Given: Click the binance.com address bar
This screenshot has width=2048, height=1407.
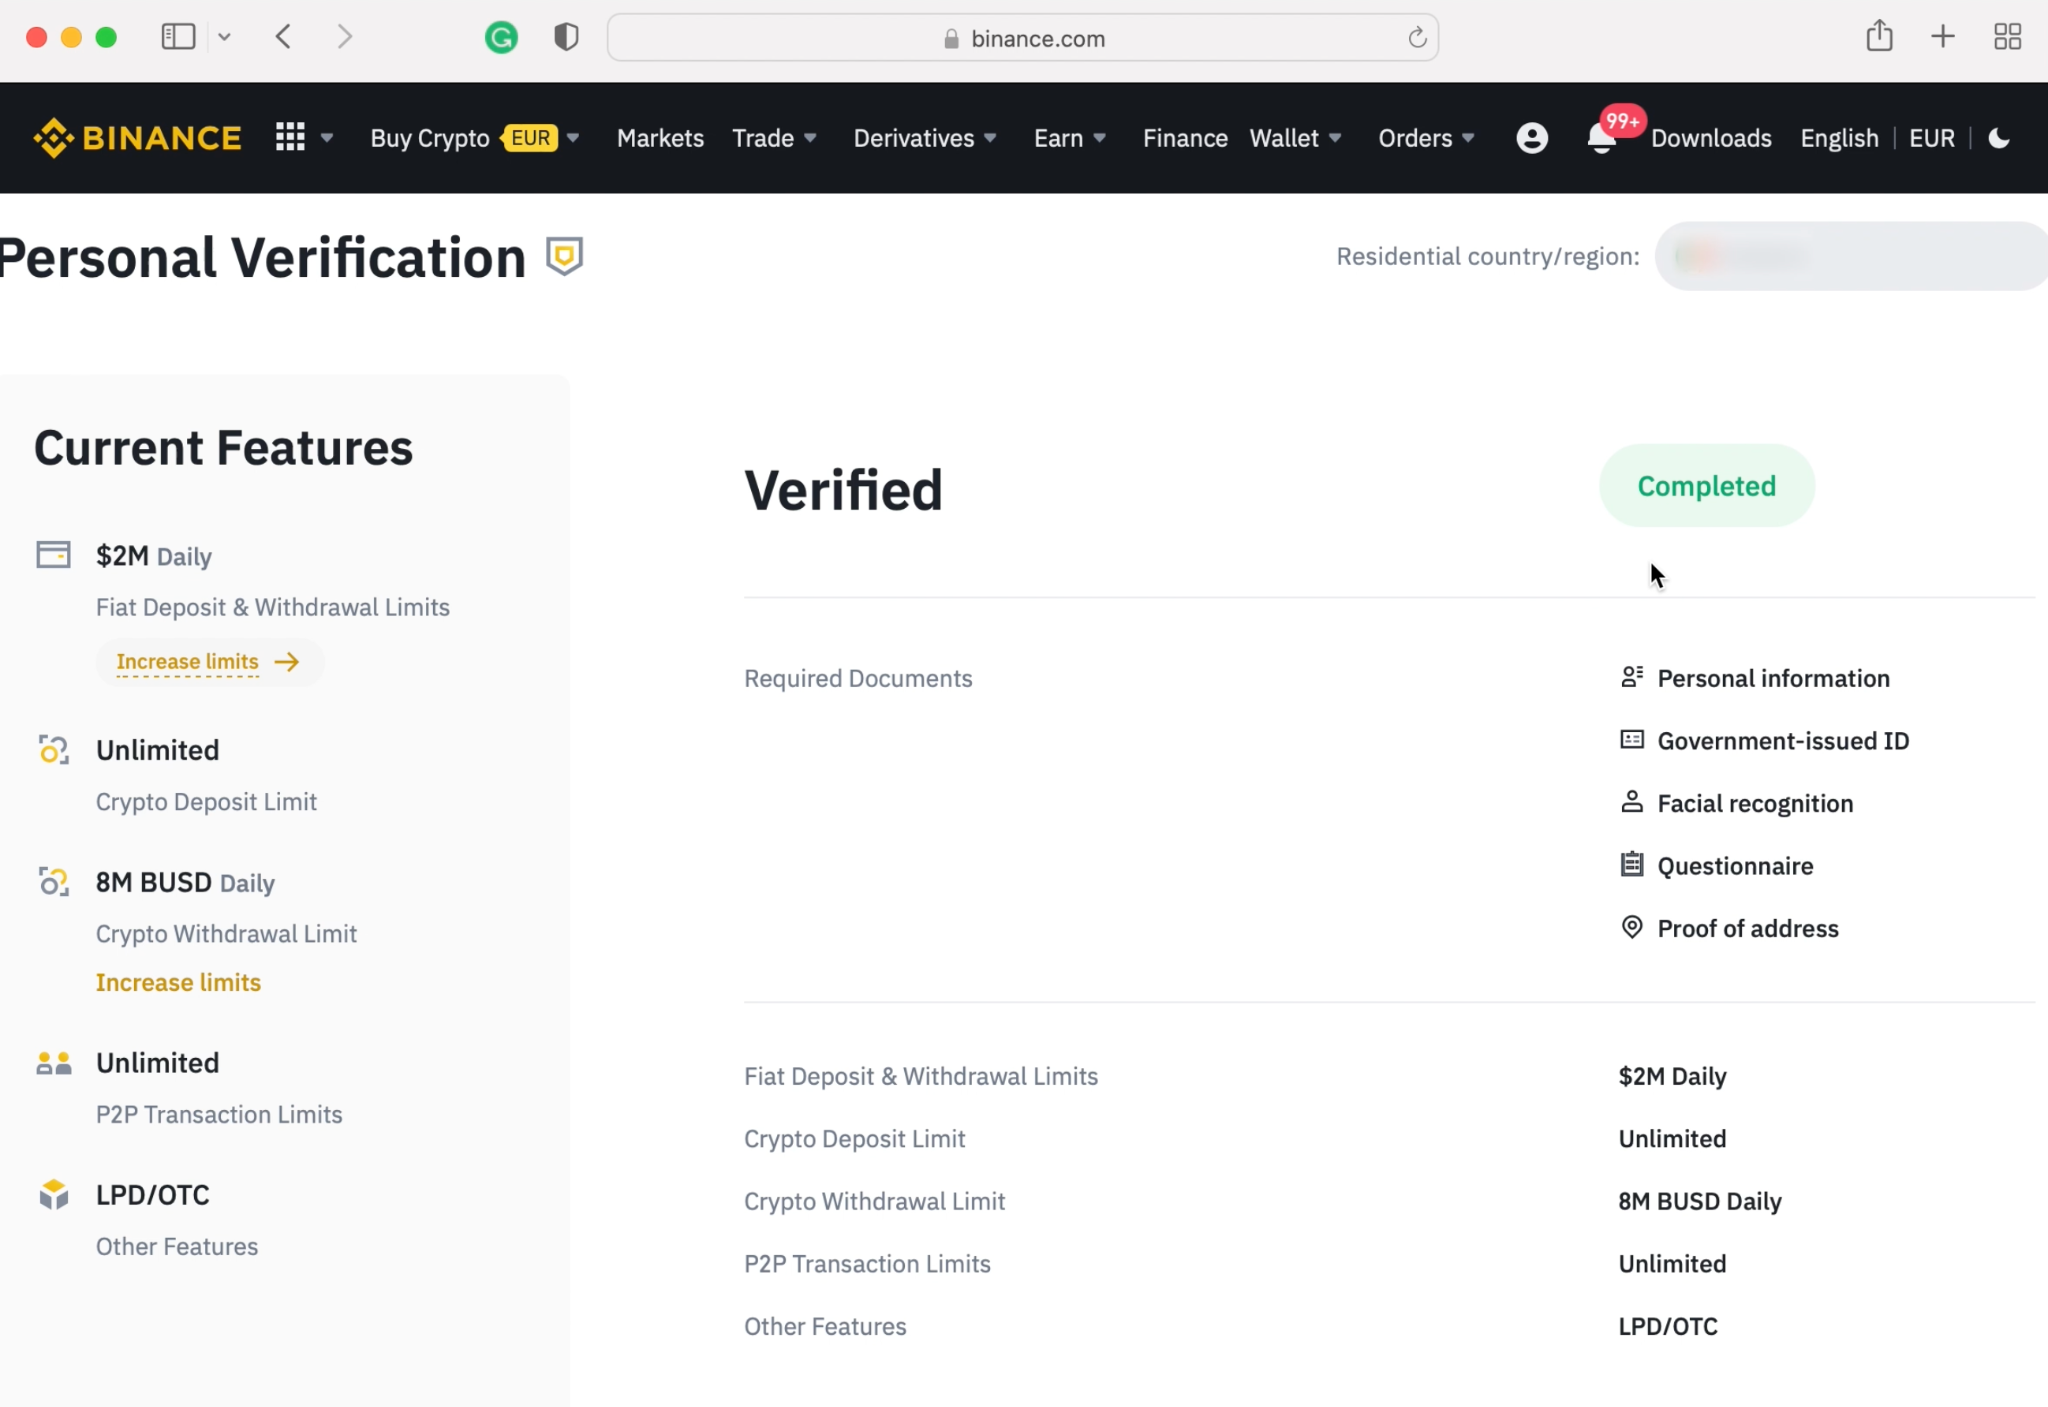Looking at the screenshot, I should [x=1023, y=38].
